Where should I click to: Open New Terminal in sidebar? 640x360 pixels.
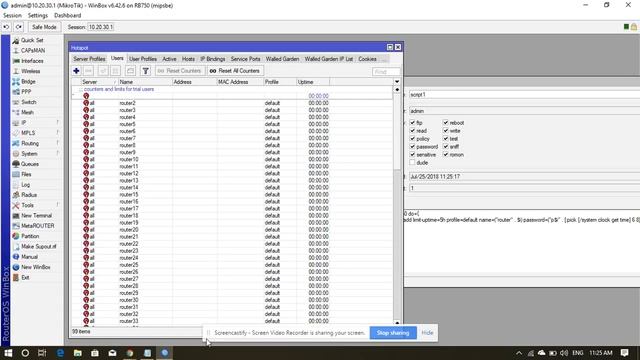(36, 216)
